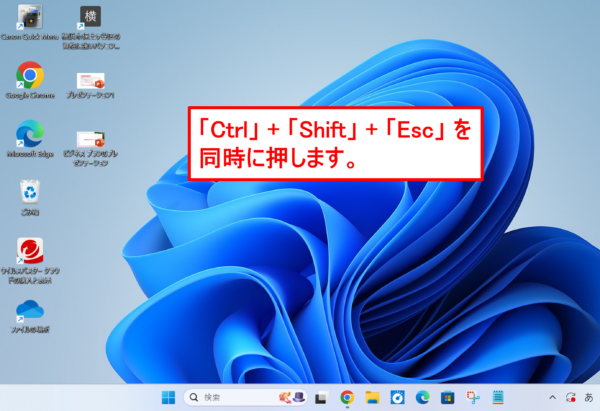Select the Microsoft Edge desktop shortcut
Viewport: 600px width, 411px height.
click(30, 136)
